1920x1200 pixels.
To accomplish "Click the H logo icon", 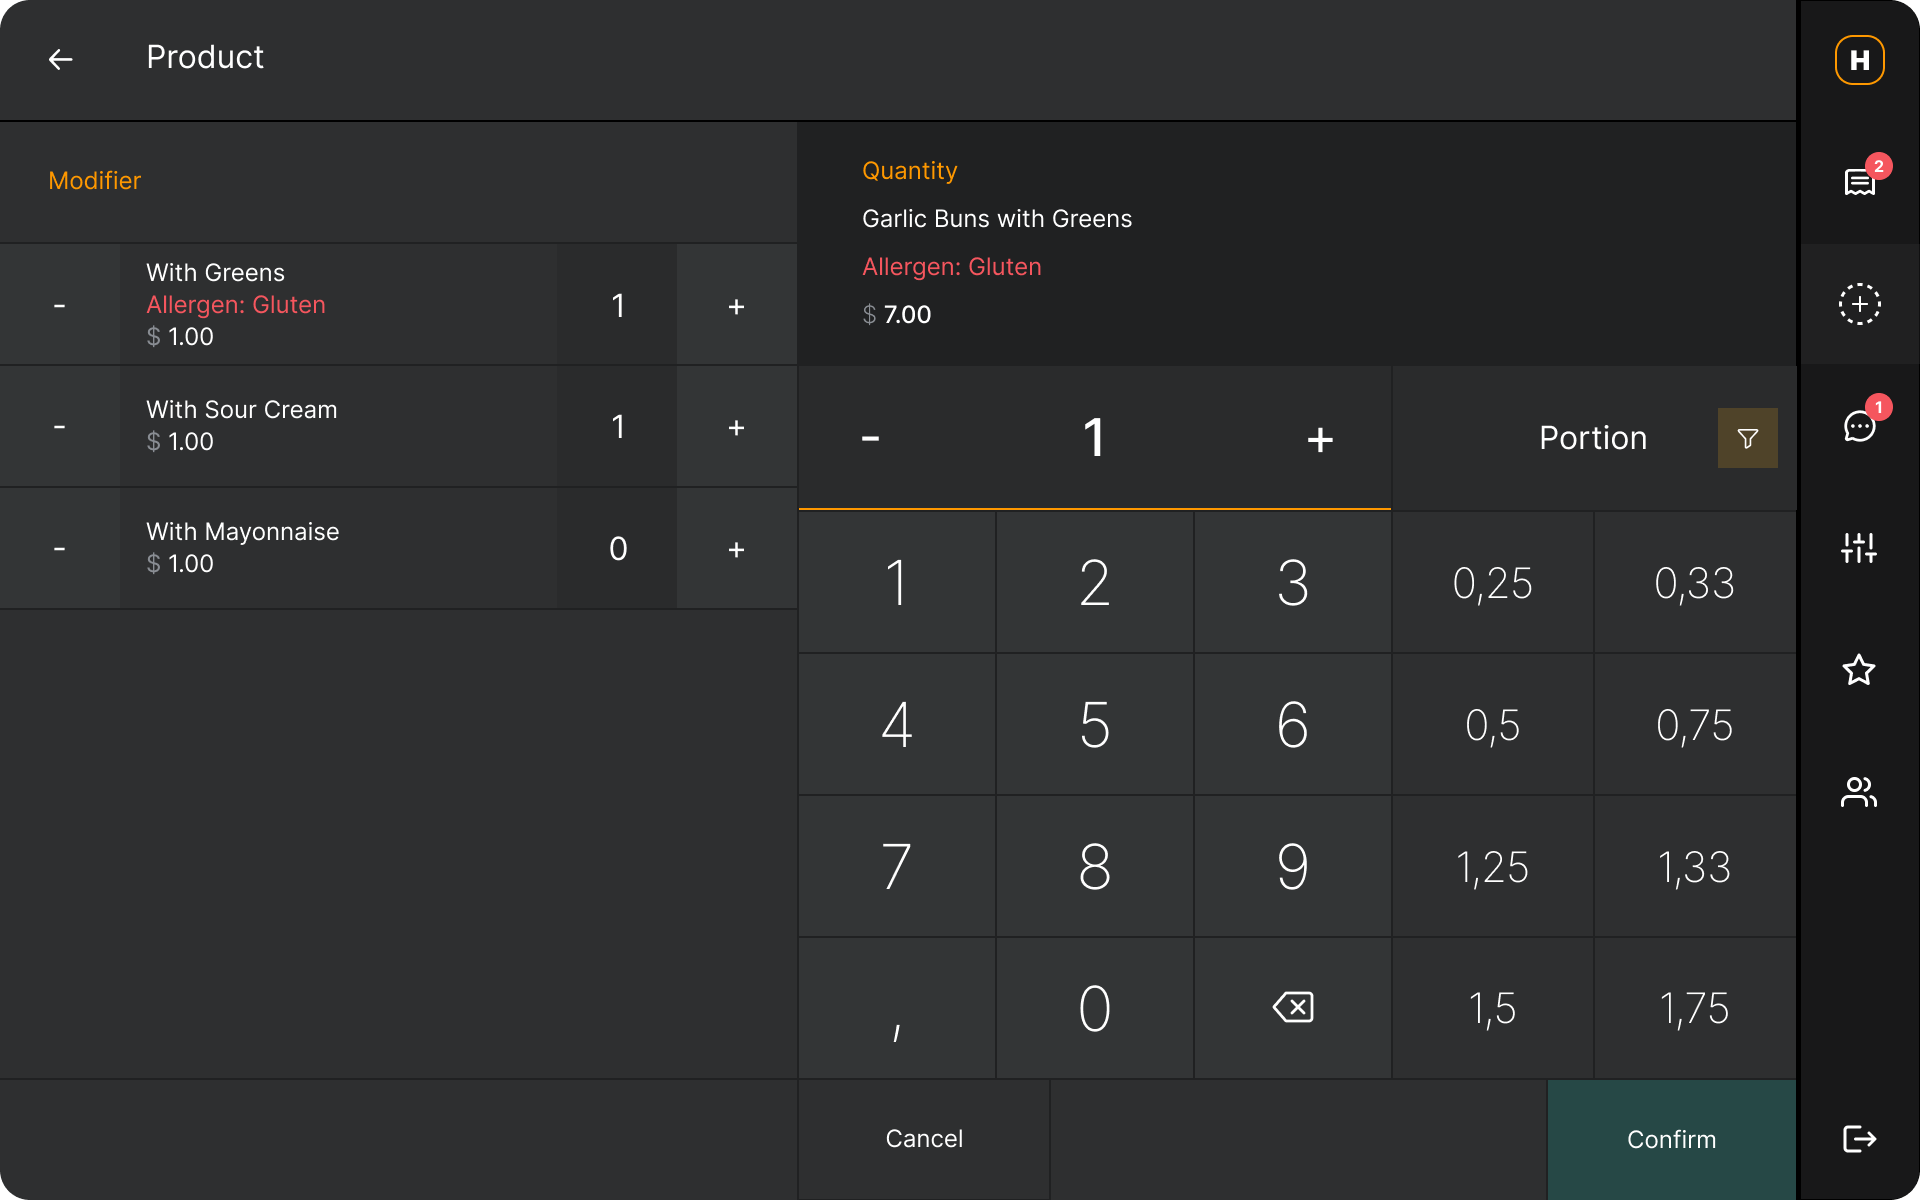I will pos(1860,60).
